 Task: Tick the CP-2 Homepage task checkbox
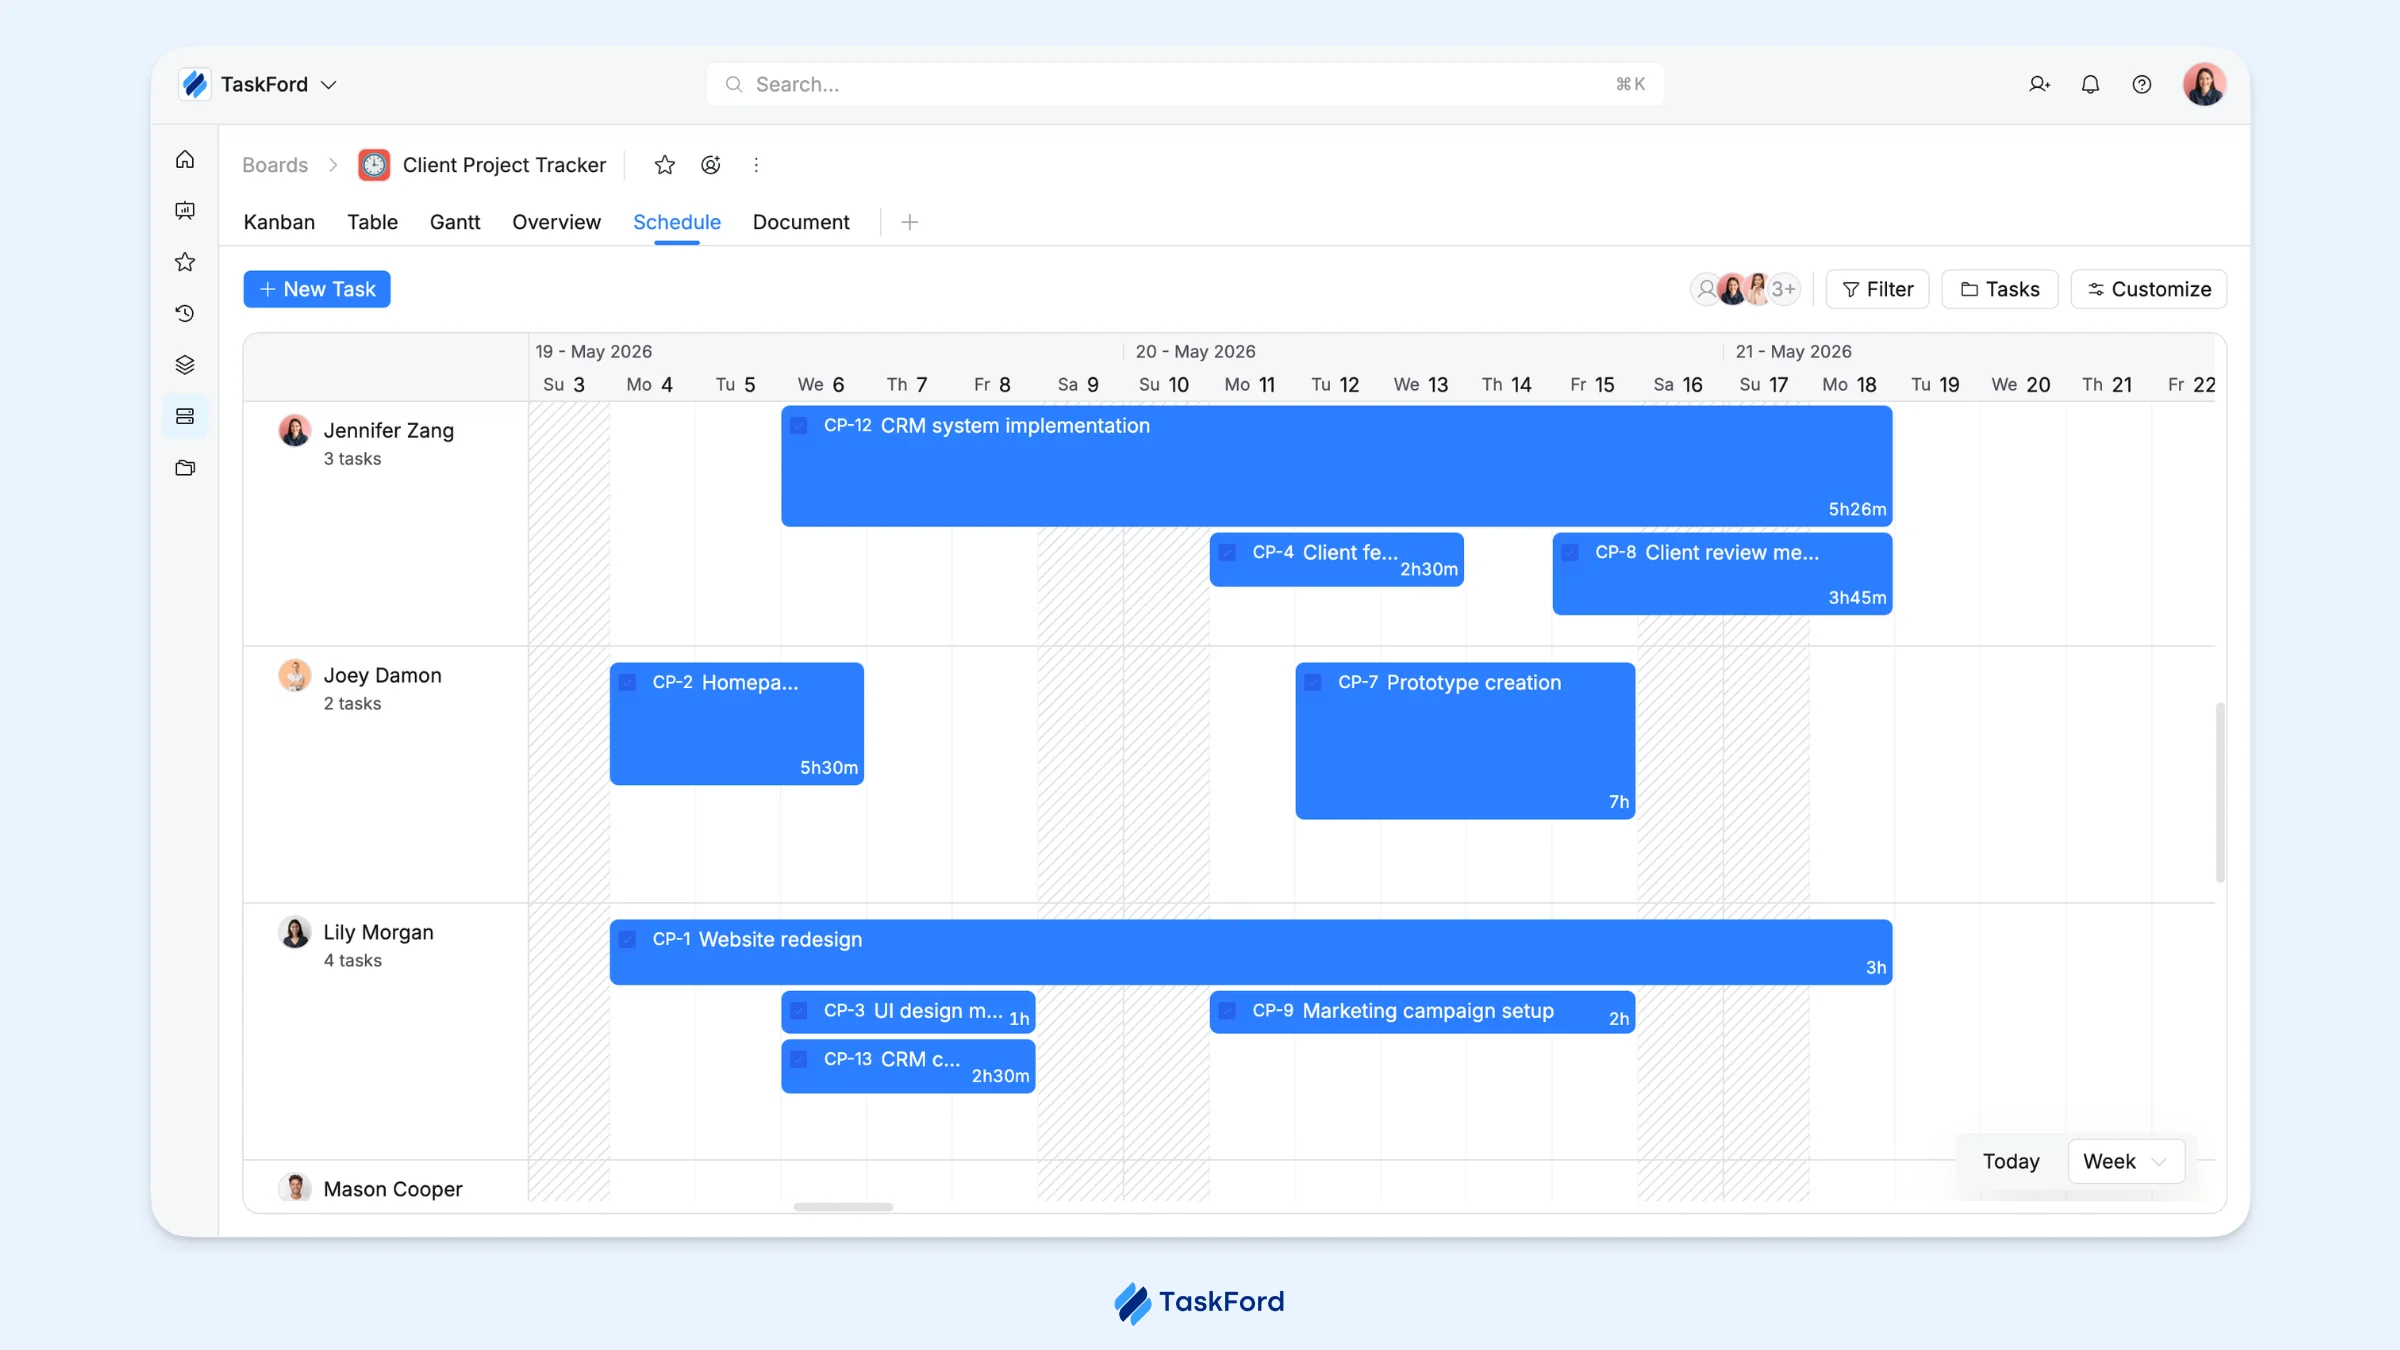click(x=628, y=683)
